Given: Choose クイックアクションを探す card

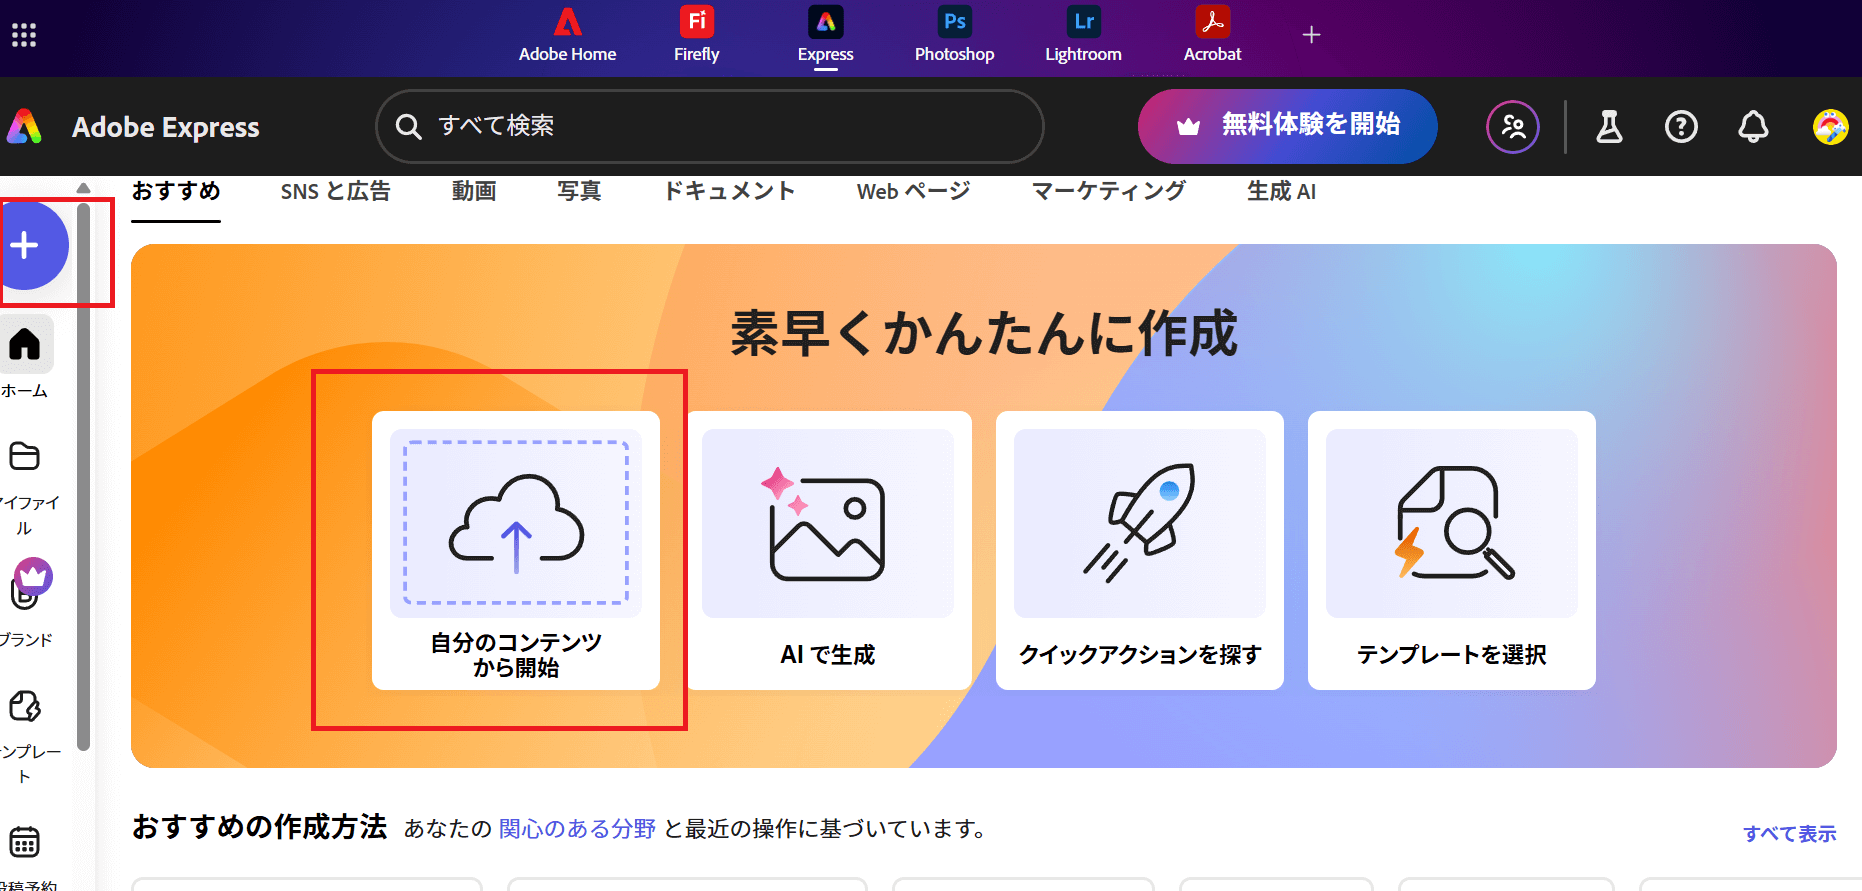Looking at the screenshot, I should tap(1140, 550).
